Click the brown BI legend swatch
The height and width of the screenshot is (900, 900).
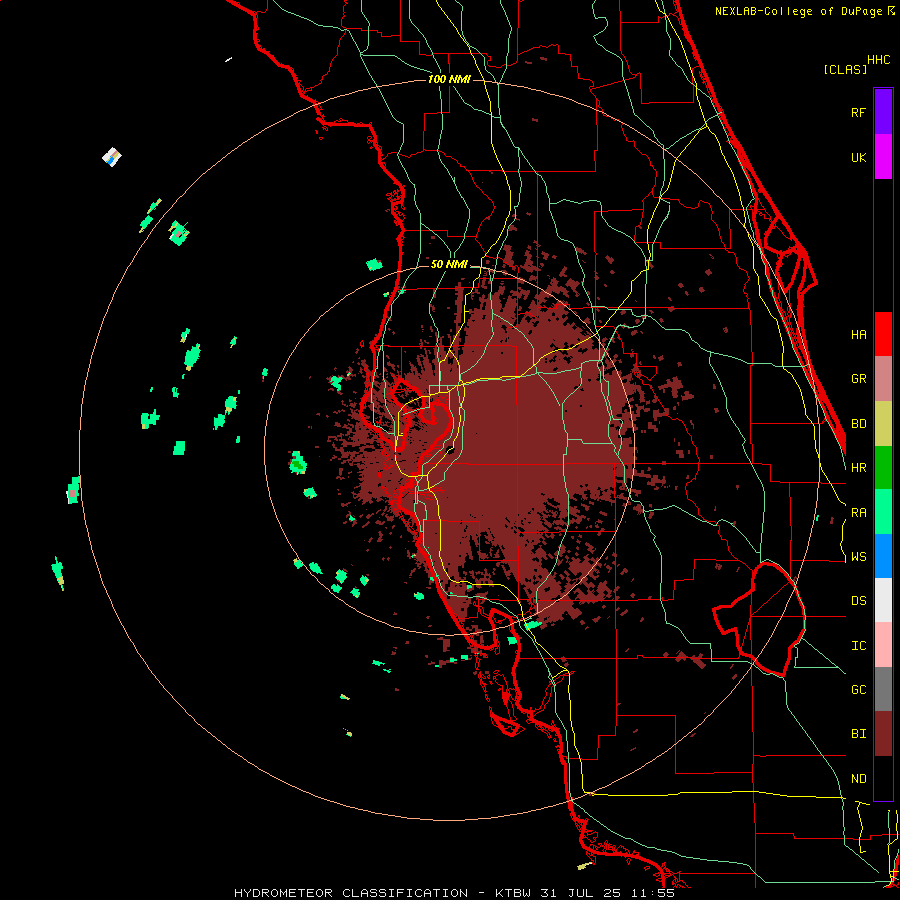coord(883,734)
